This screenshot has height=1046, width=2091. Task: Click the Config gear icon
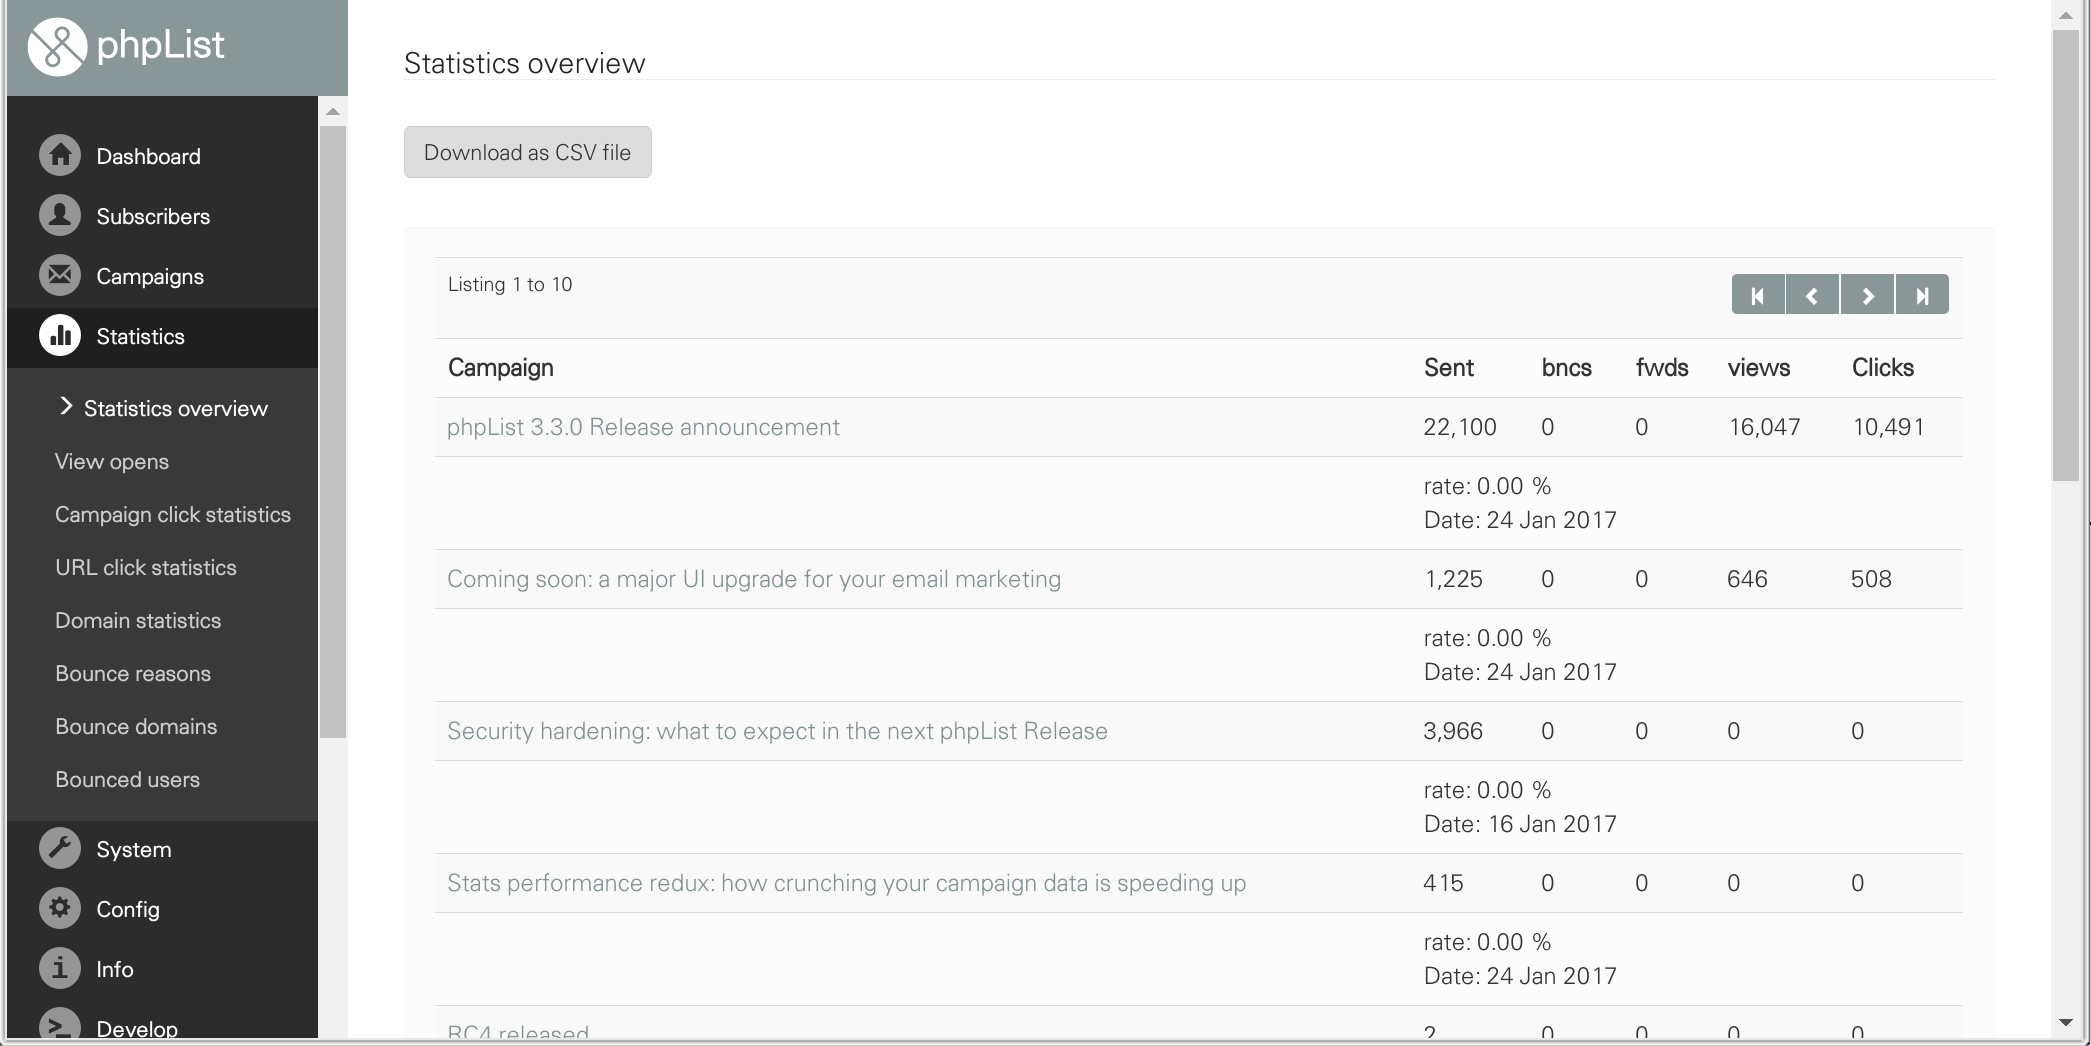[x=60, y=909]
